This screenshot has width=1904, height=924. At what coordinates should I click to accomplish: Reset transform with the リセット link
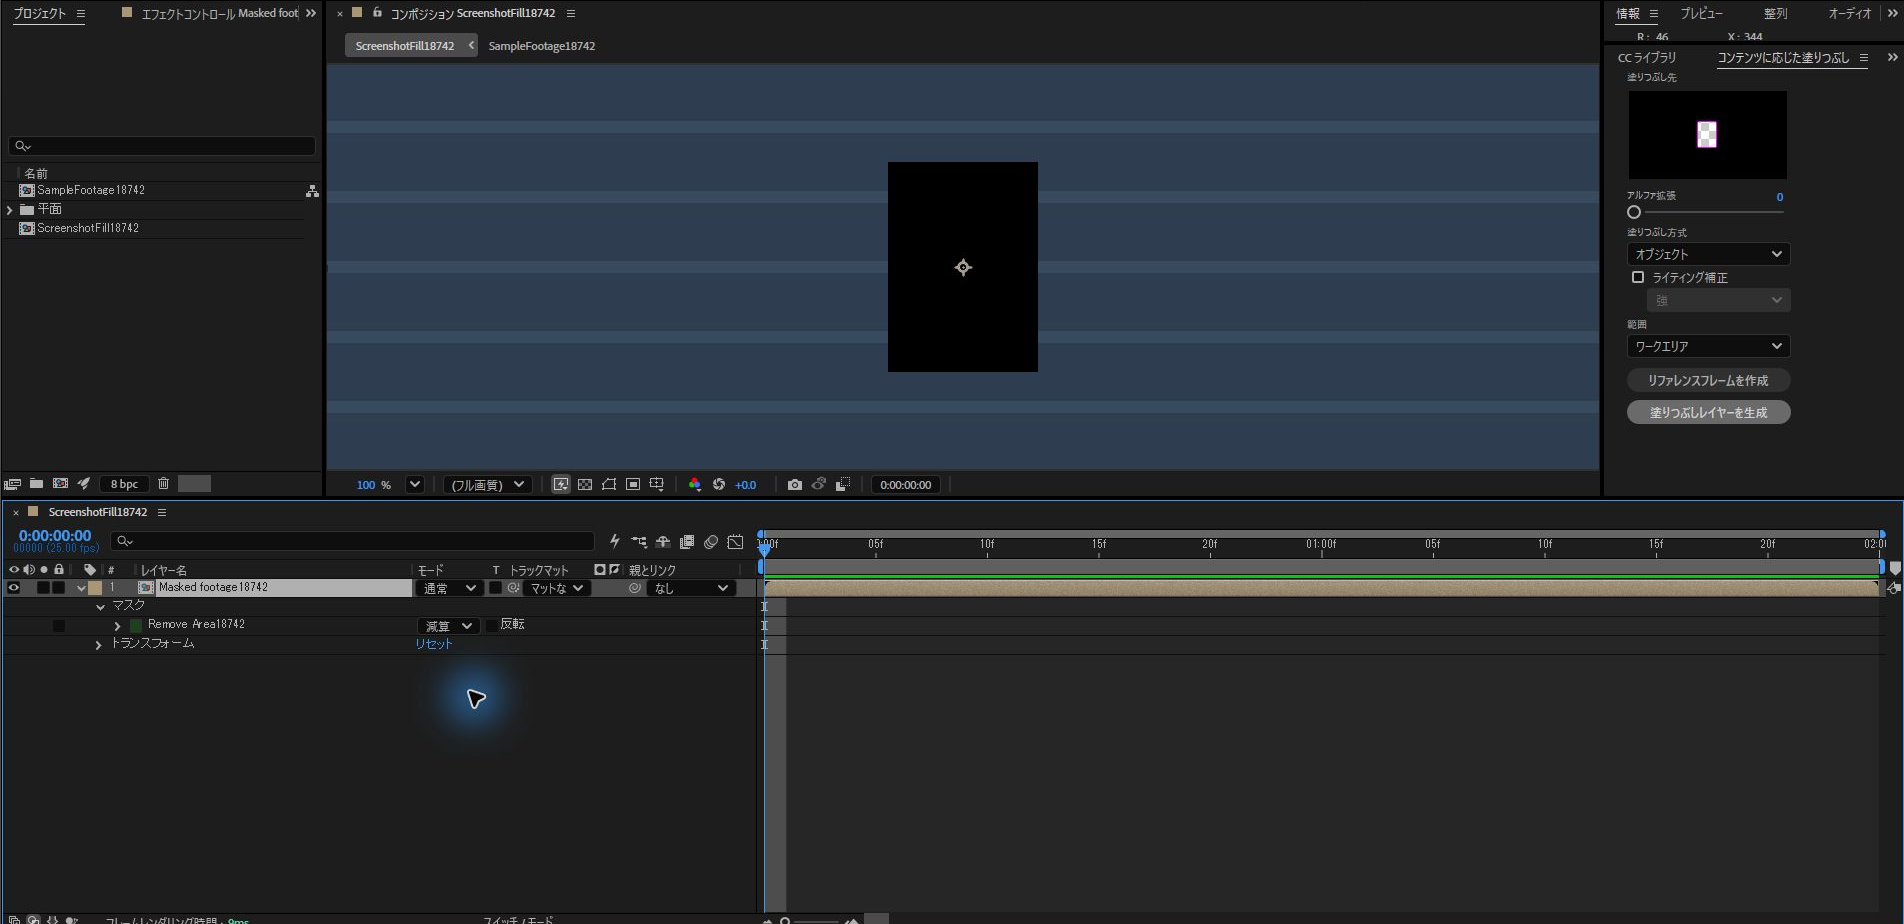tap(434, 644)
